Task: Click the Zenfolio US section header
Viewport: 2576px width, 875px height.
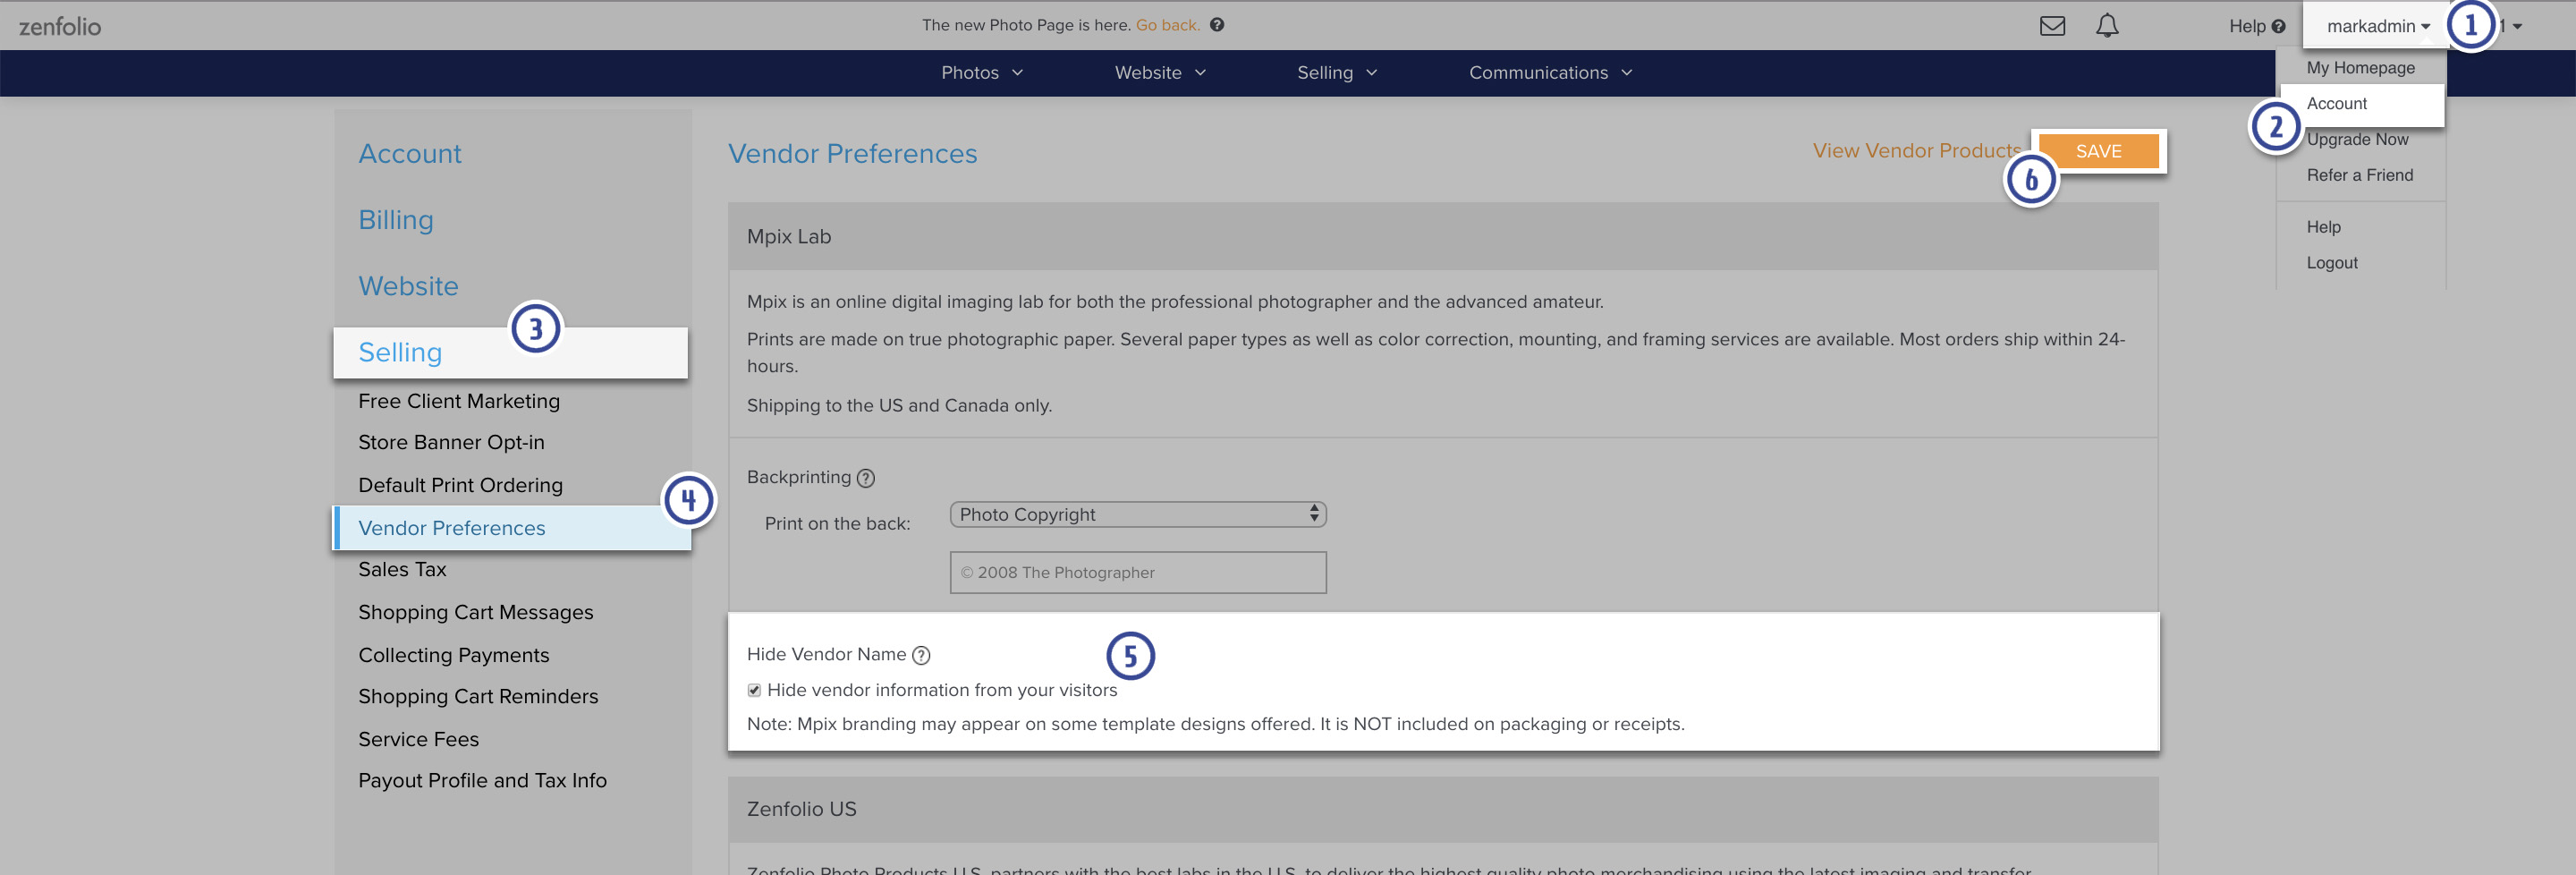Action: pos(1443,809)
